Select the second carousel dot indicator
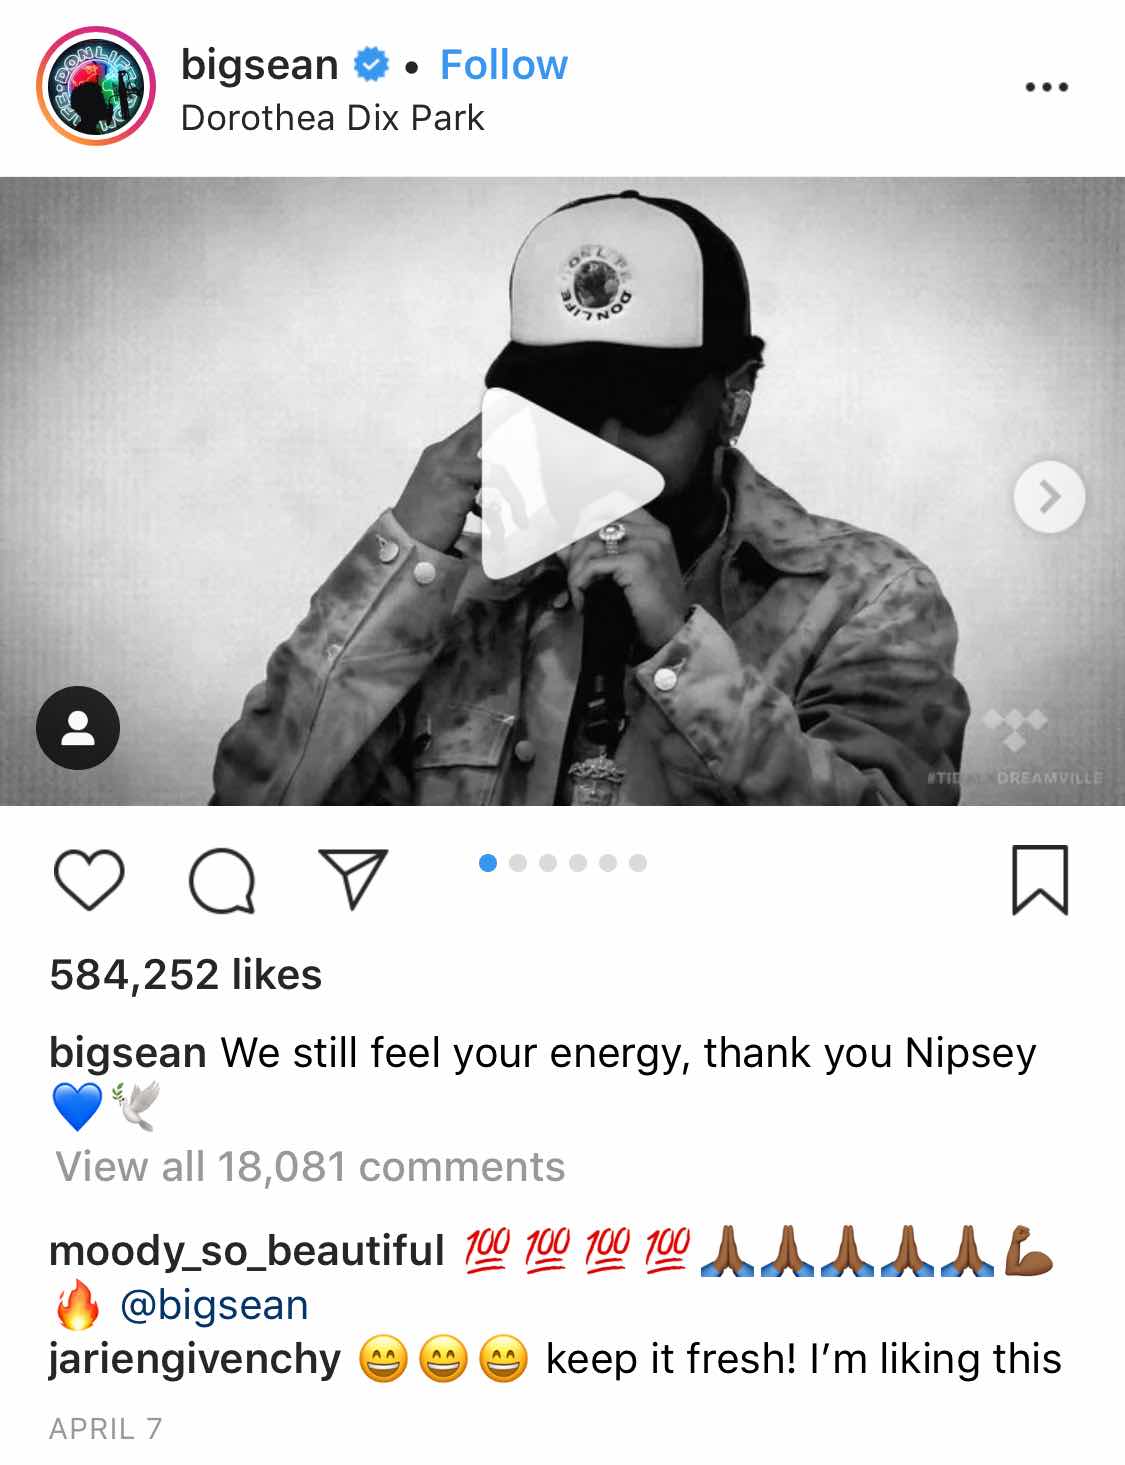The height and width of the screenshot is (1465, 1125). click(518, 863)
